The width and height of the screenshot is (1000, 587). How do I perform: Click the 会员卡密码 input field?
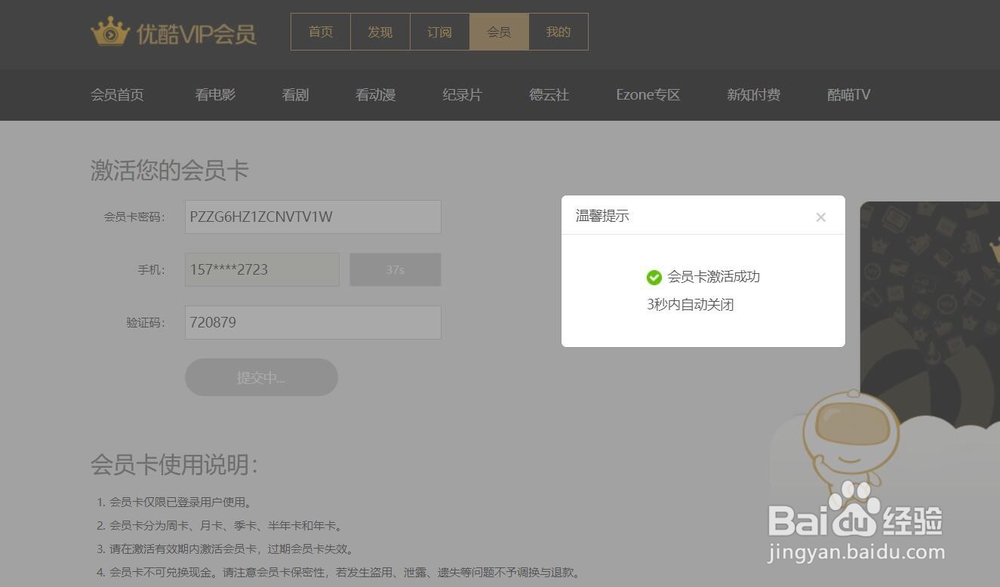coord(313,217)
